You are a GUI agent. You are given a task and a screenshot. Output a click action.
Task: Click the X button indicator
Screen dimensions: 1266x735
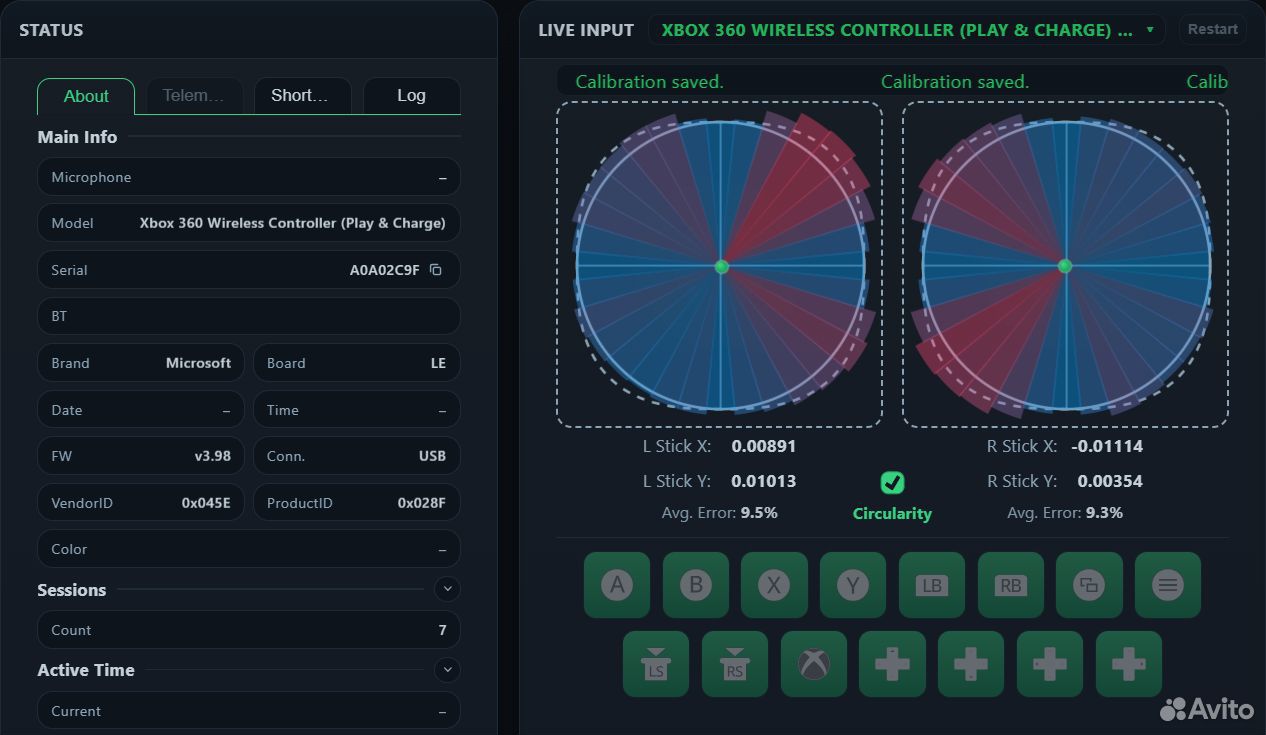click(774, 585)
